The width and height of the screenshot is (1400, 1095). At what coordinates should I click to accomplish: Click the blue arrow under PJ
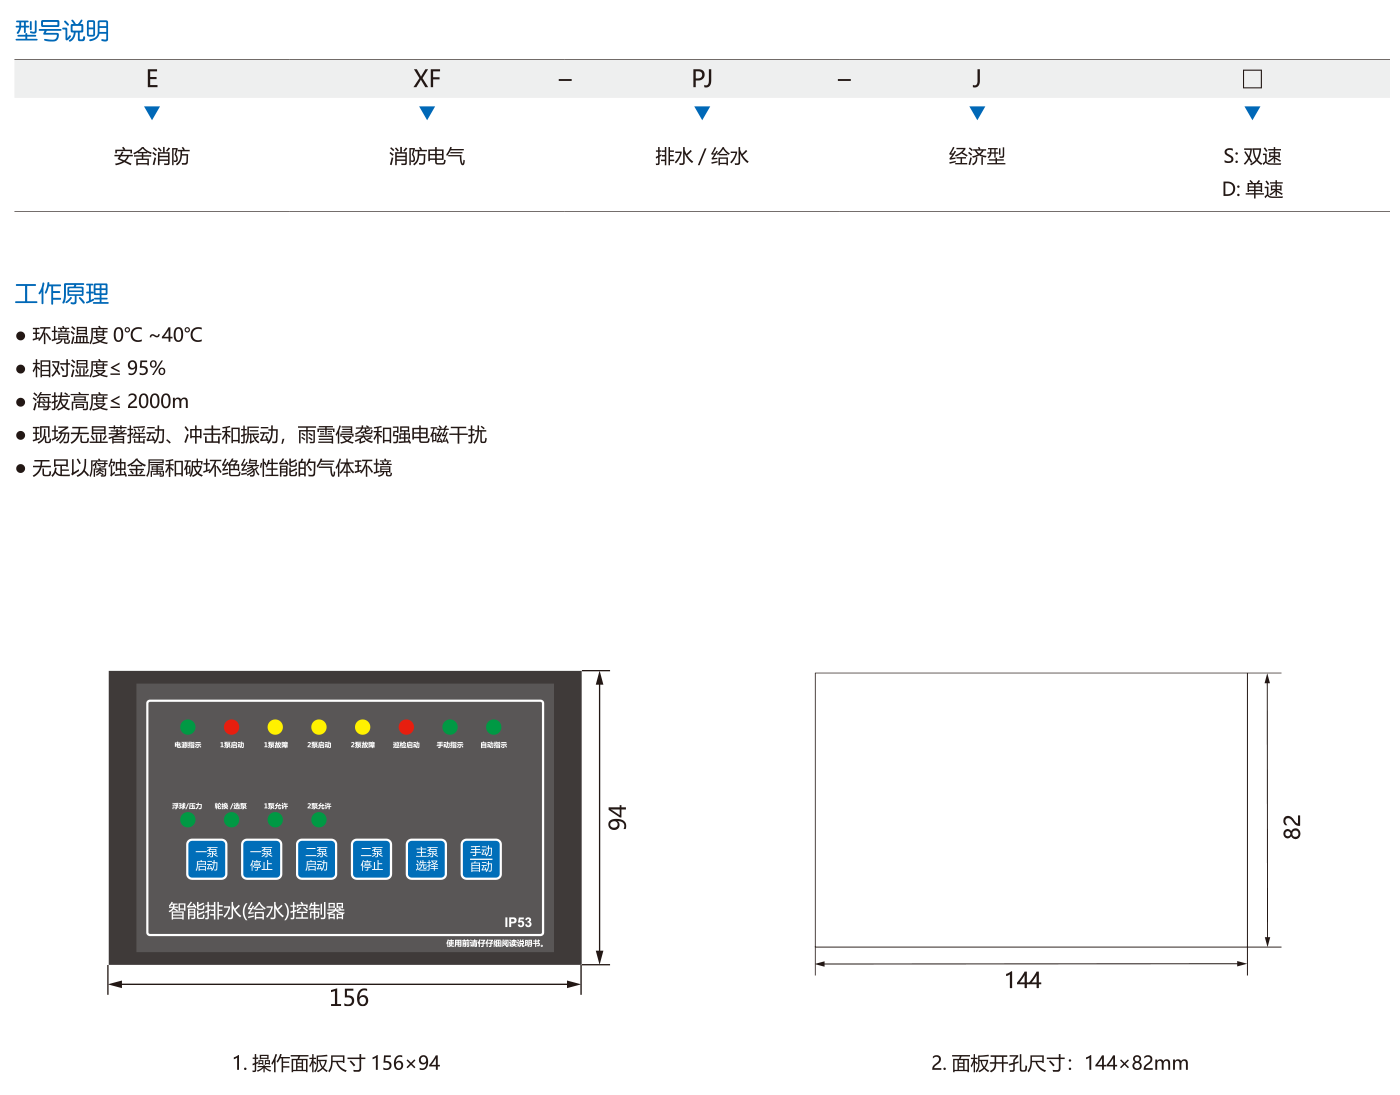[702, 113]
